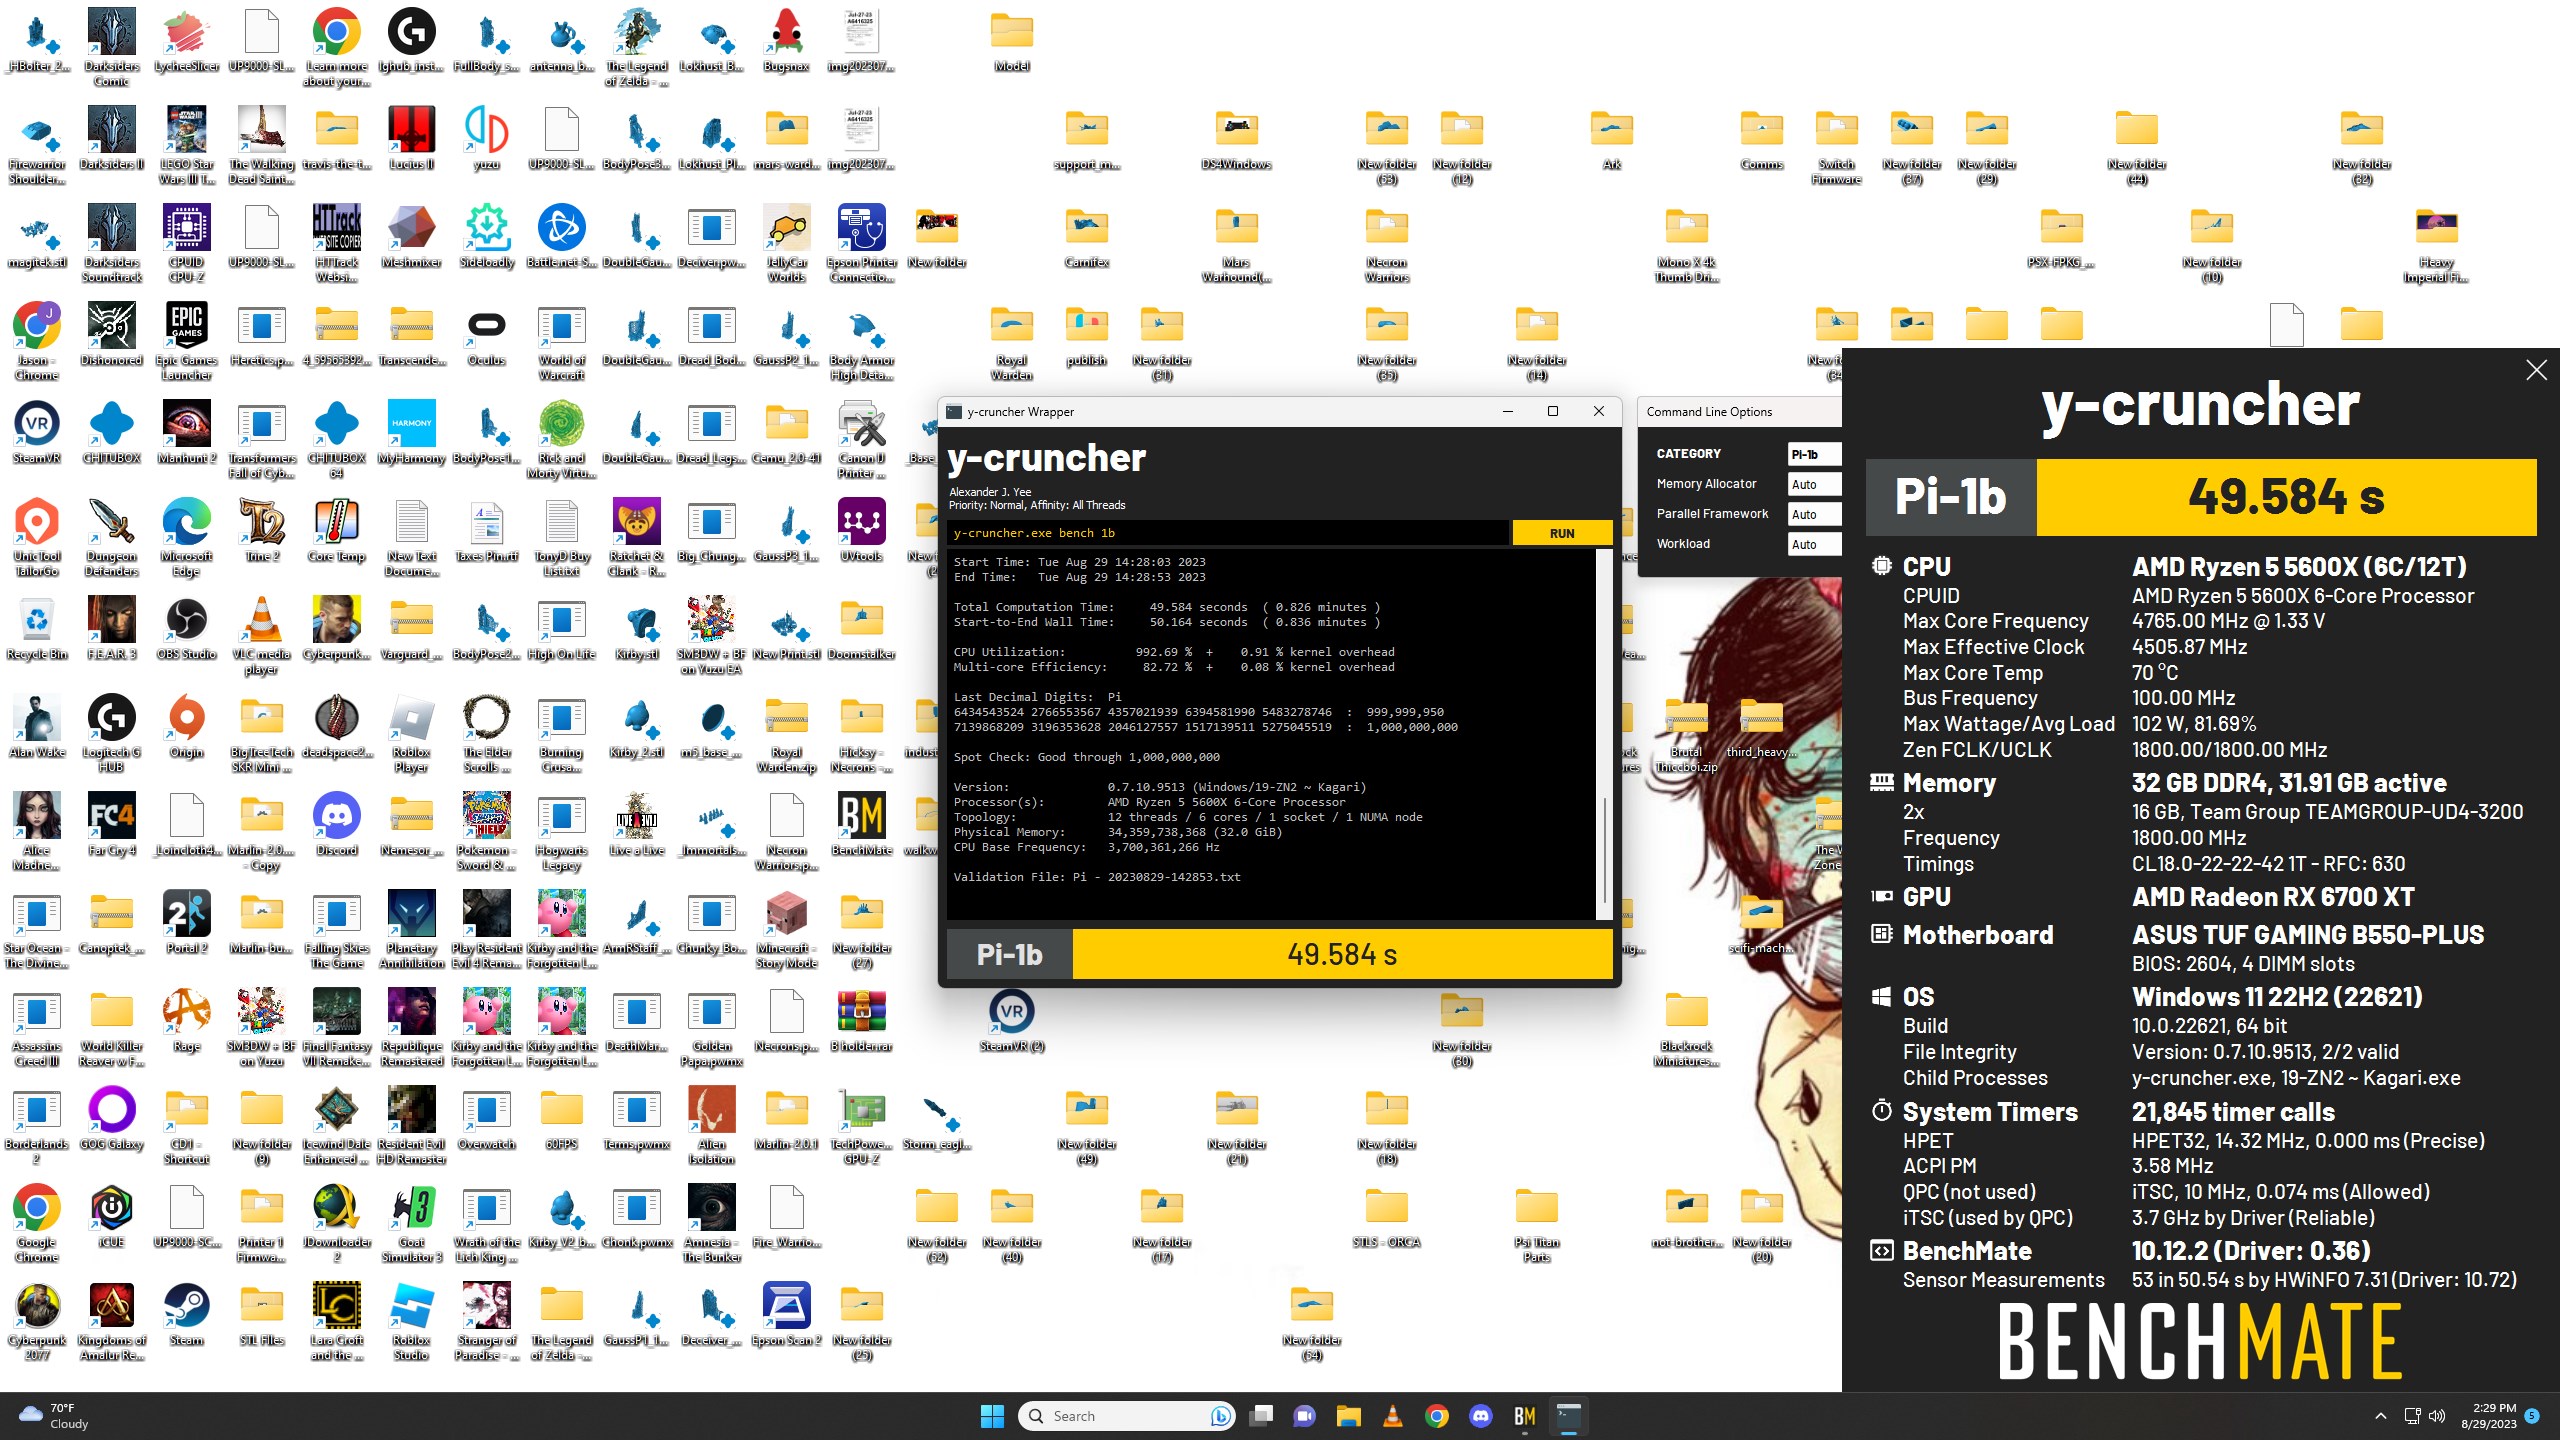This screenshot has width=2560, height=1440.
Task: Open Chrome from the taskbar
Action: coord(1437,1416)
